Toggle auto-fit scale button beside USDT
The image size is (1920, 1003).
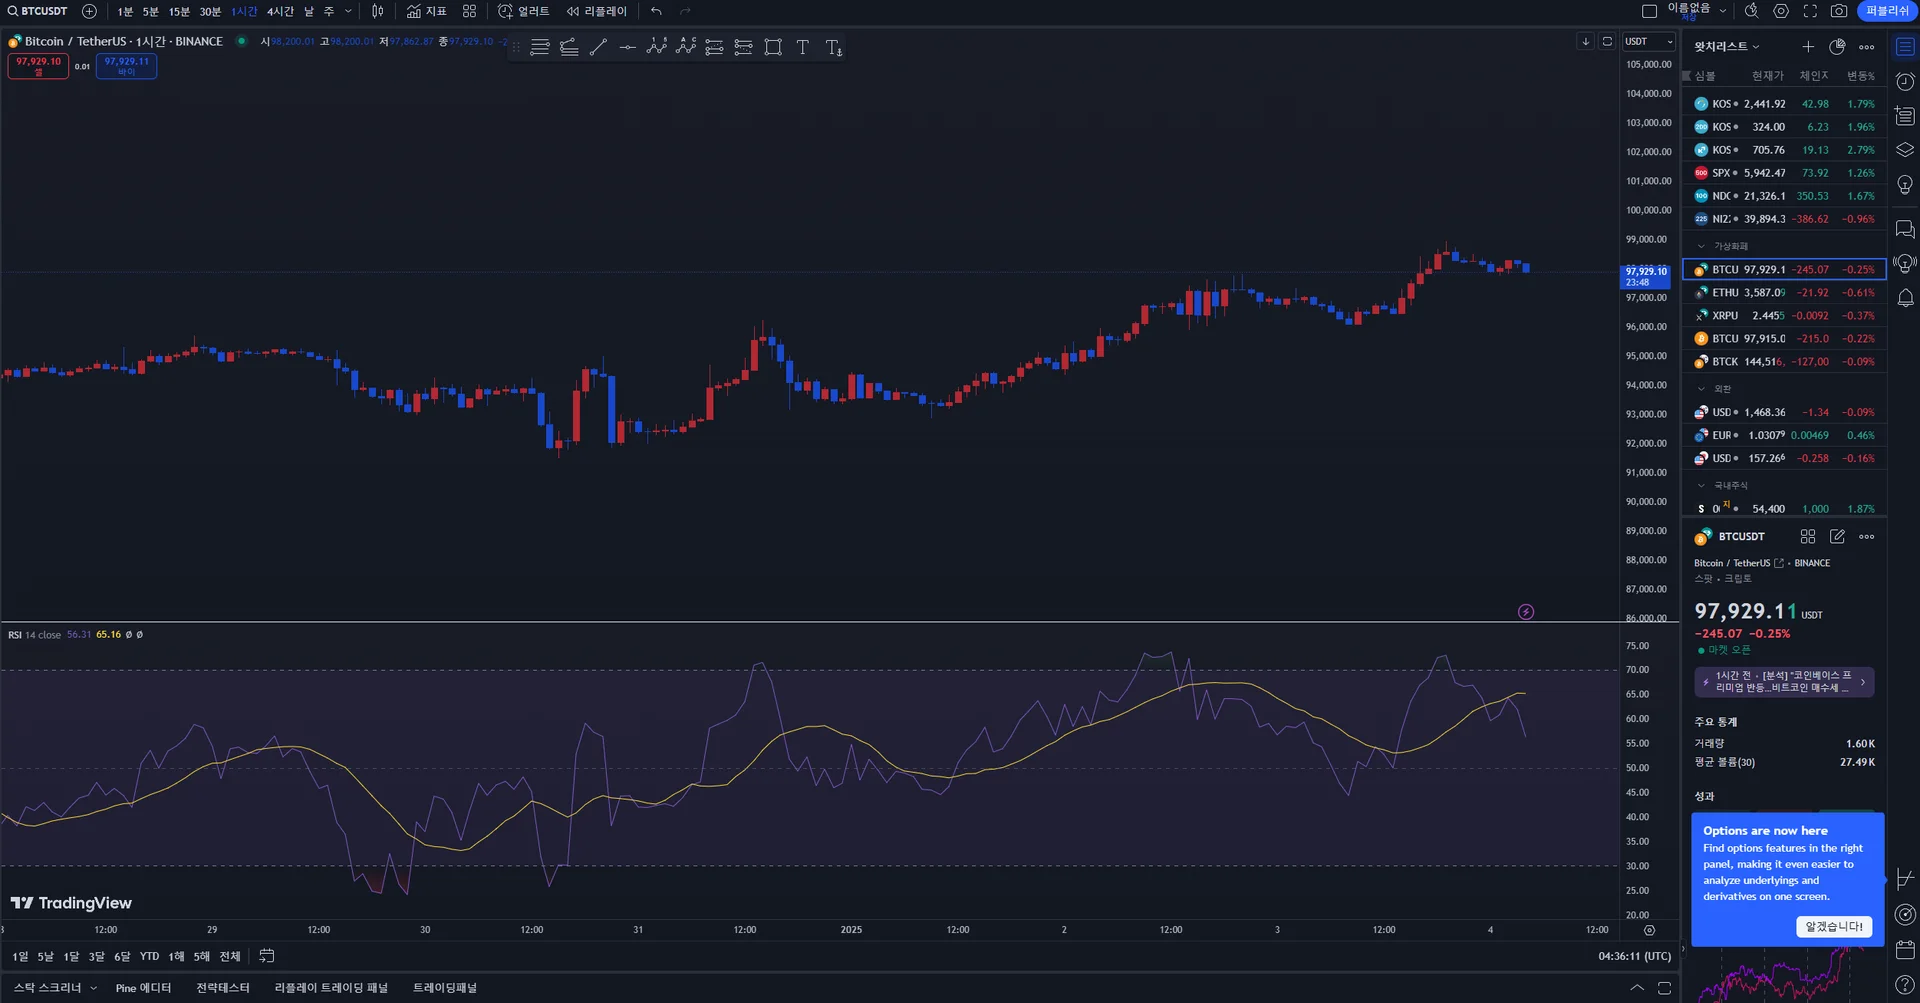tap(1607, 41)
